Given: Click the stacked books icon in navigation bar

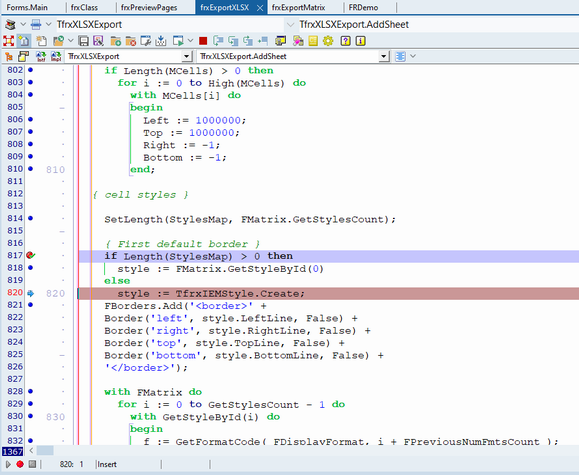Looking at the screenshot, I should (10, 25).
